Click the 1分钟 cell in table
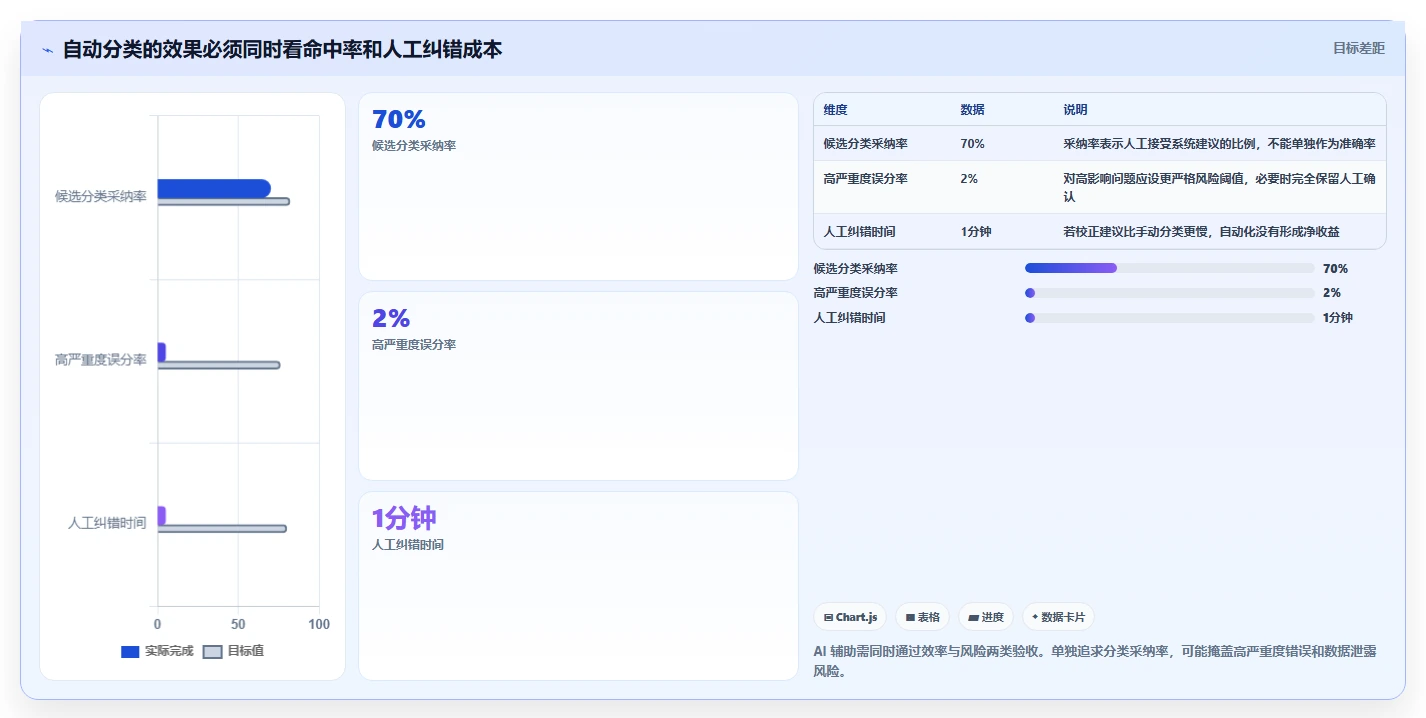This screenshot has height=718, width=1426. coord(975,232)
